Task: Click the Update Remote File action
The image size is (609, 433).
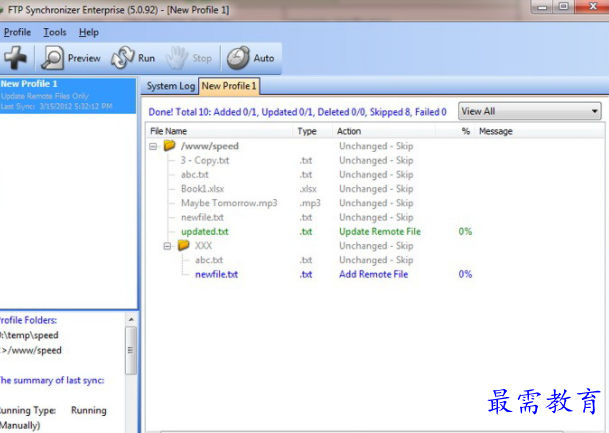Action: (x=380, y=231)
